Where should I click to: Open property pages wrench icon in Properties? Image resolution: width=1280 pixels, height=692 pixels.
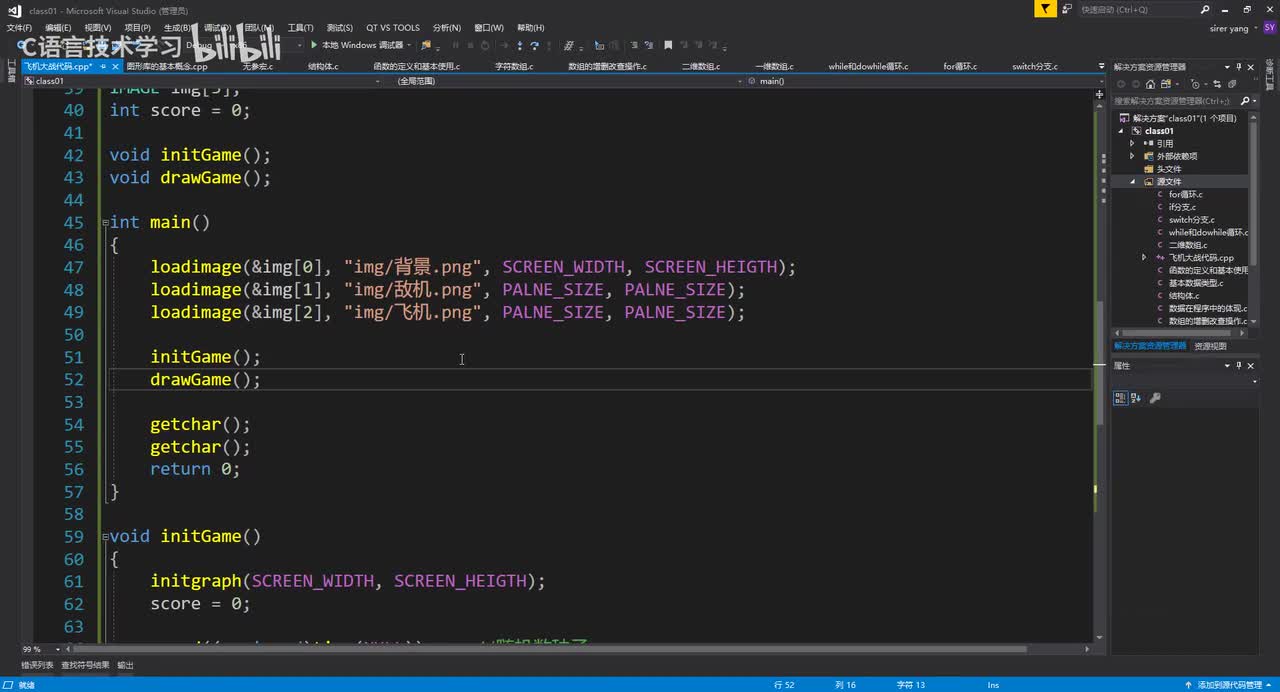pyautogui.click(x=1155, y=398)
